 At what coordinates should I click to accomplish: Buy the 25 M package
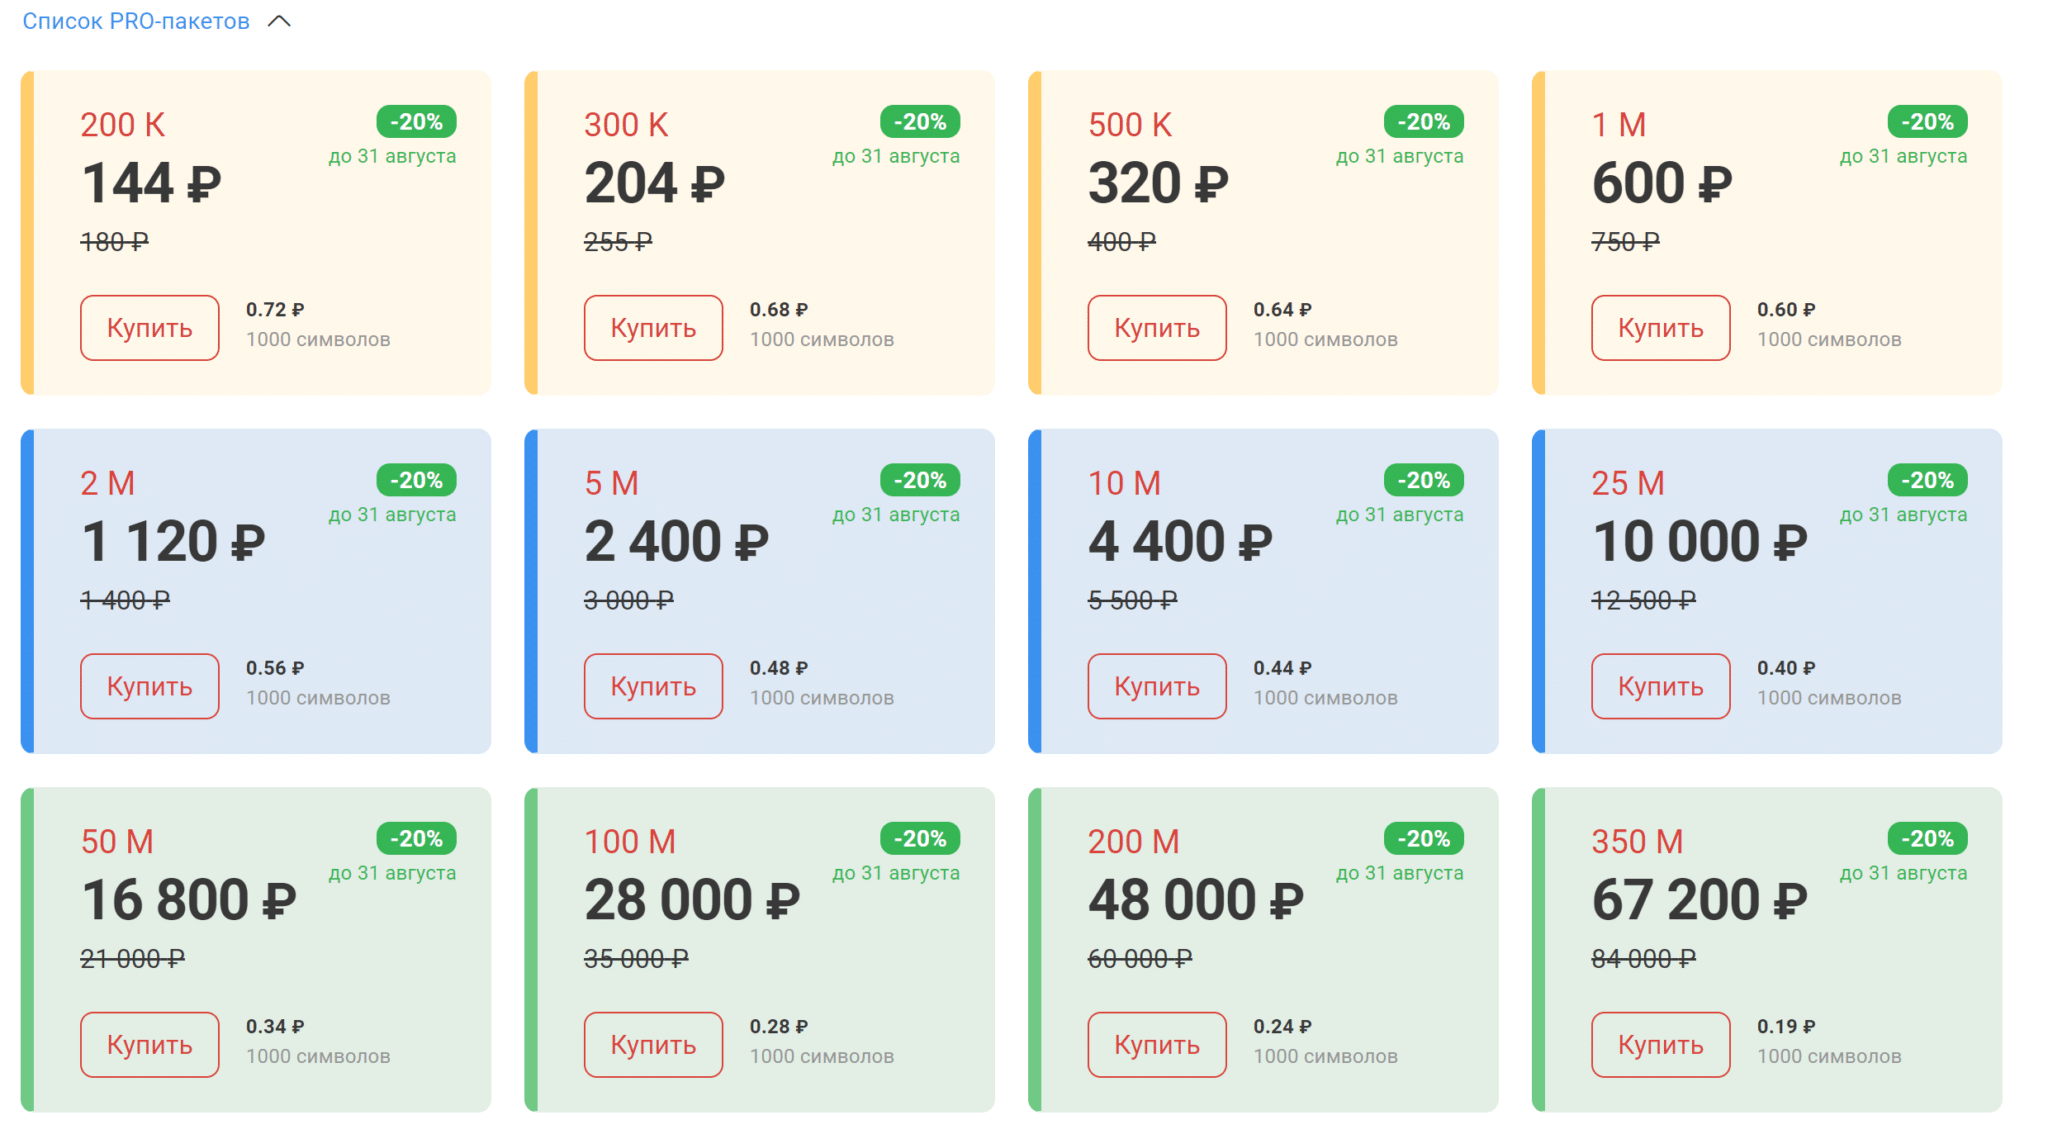(x=1660, y=686)
